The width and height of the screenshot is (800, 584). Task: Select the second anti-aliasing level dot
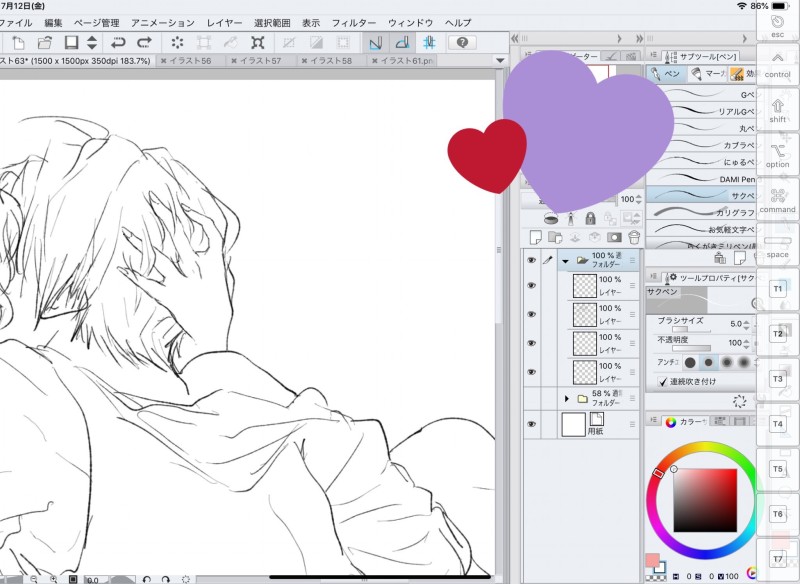[708, 363]
